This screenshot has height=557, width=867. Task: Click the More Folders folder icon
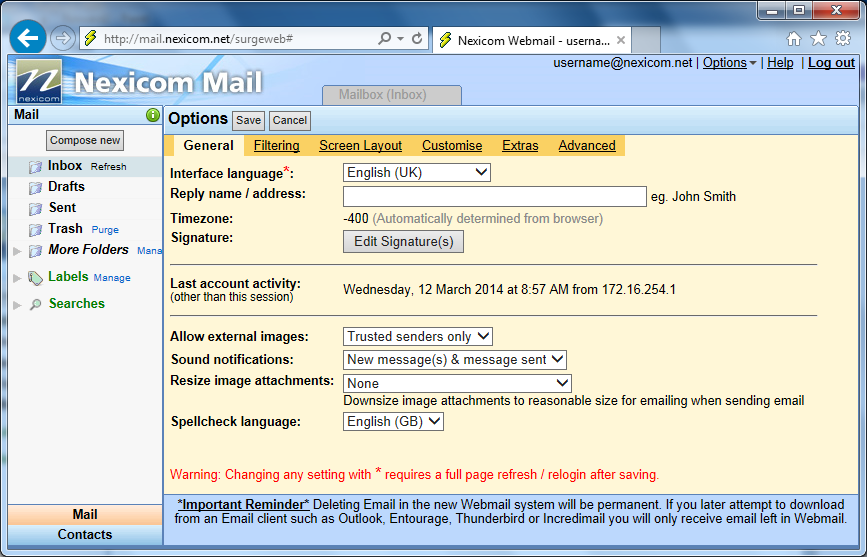click(x=35, y=251)
